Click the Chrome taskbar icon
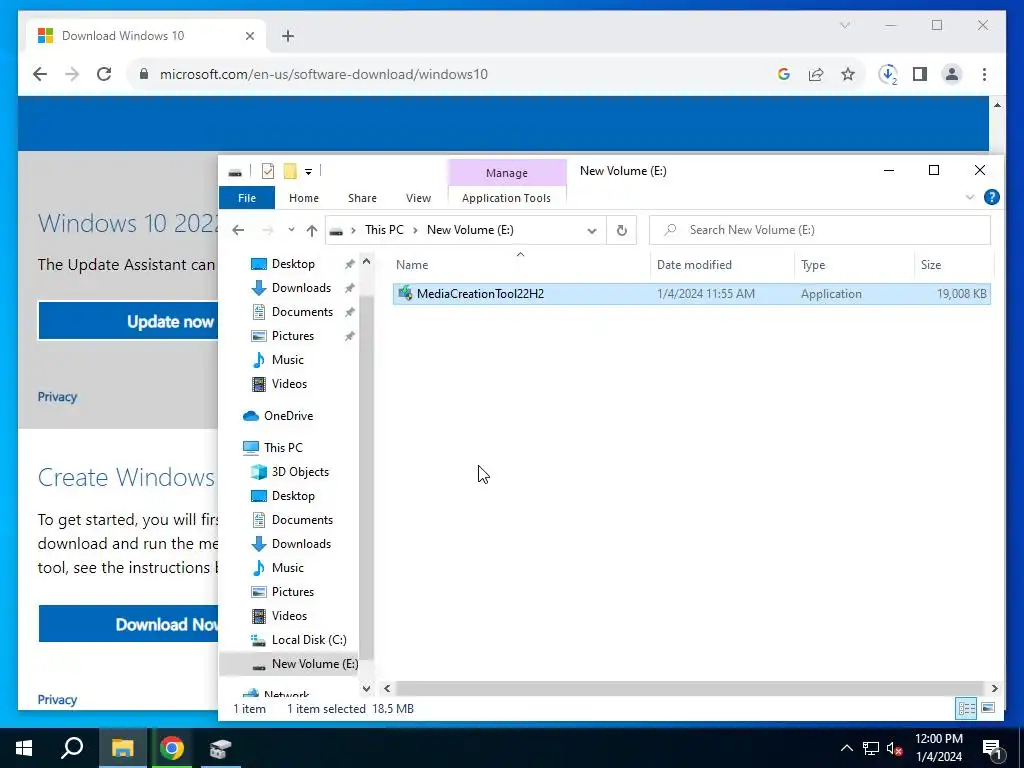1024x768 pixels. coord(172,748)
